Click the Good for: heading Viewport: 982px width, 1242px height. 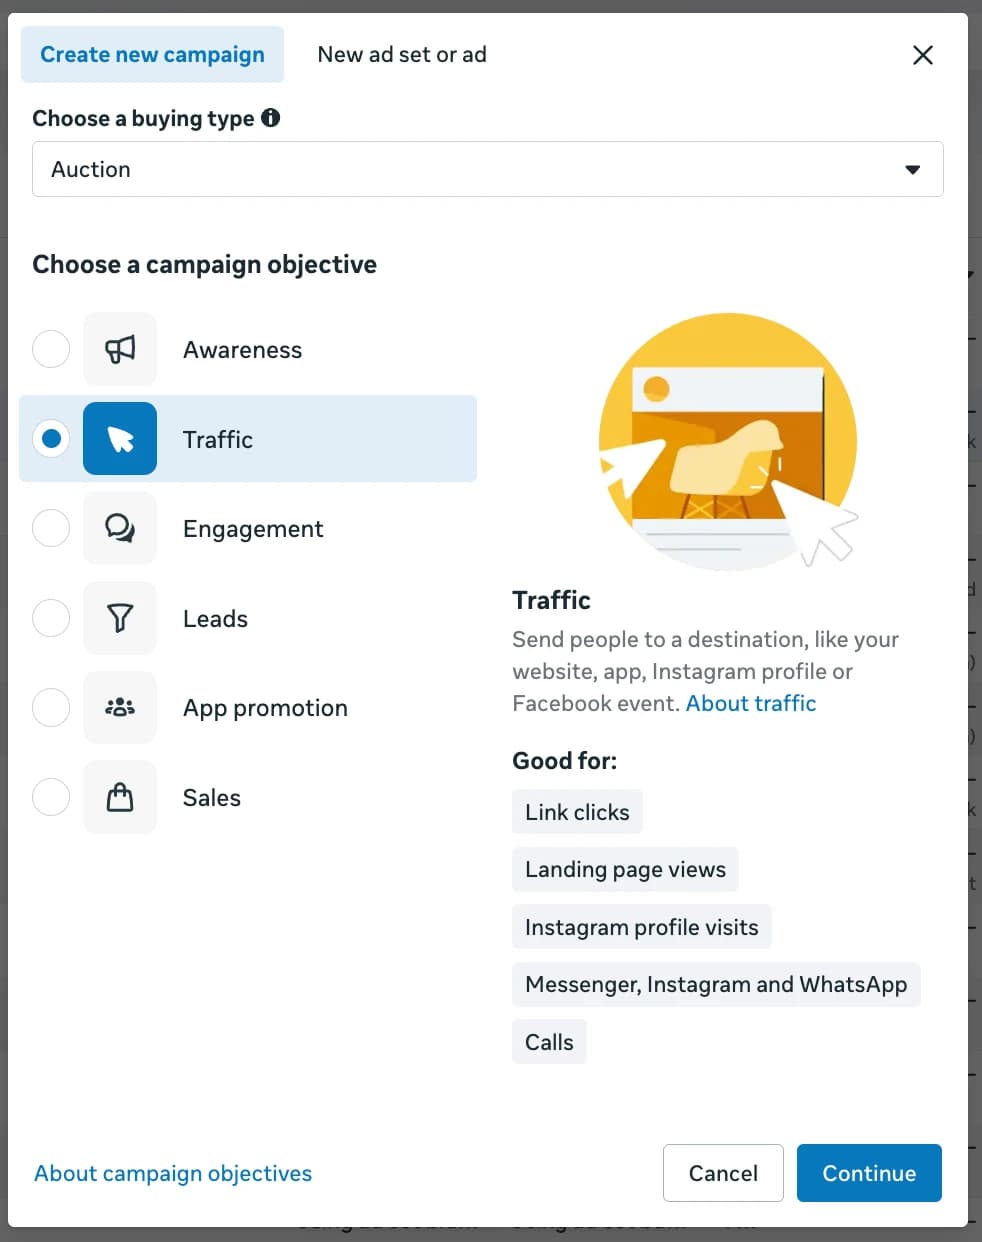pyautogui.click(x=565, y=760)
